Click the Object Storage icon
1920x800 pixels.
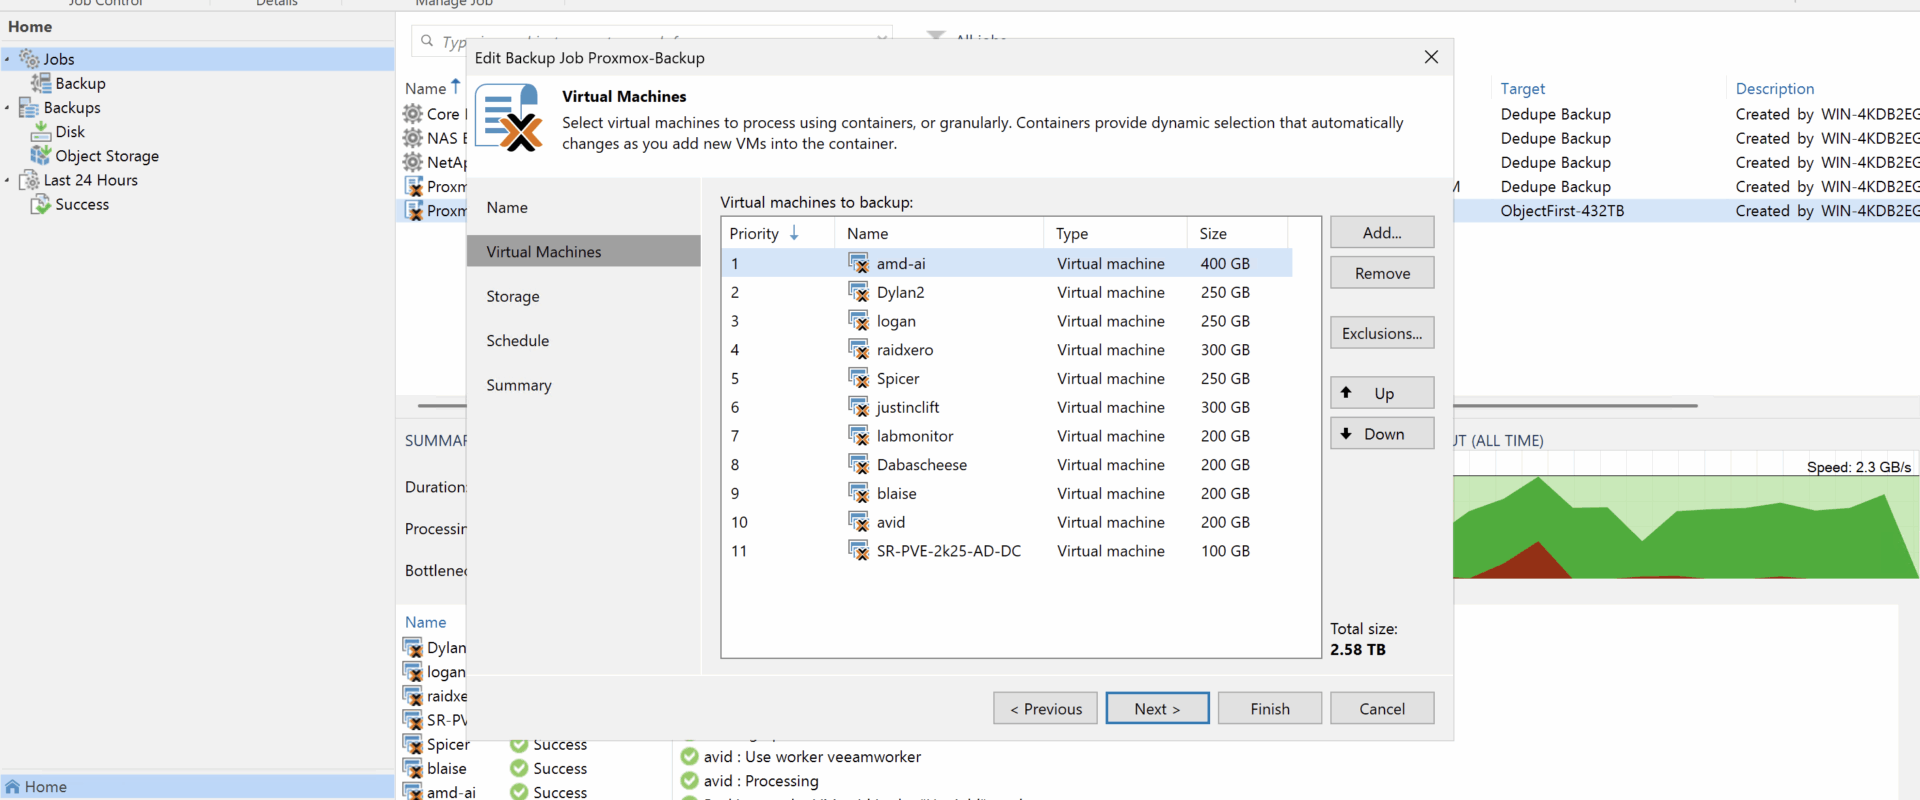41,156
